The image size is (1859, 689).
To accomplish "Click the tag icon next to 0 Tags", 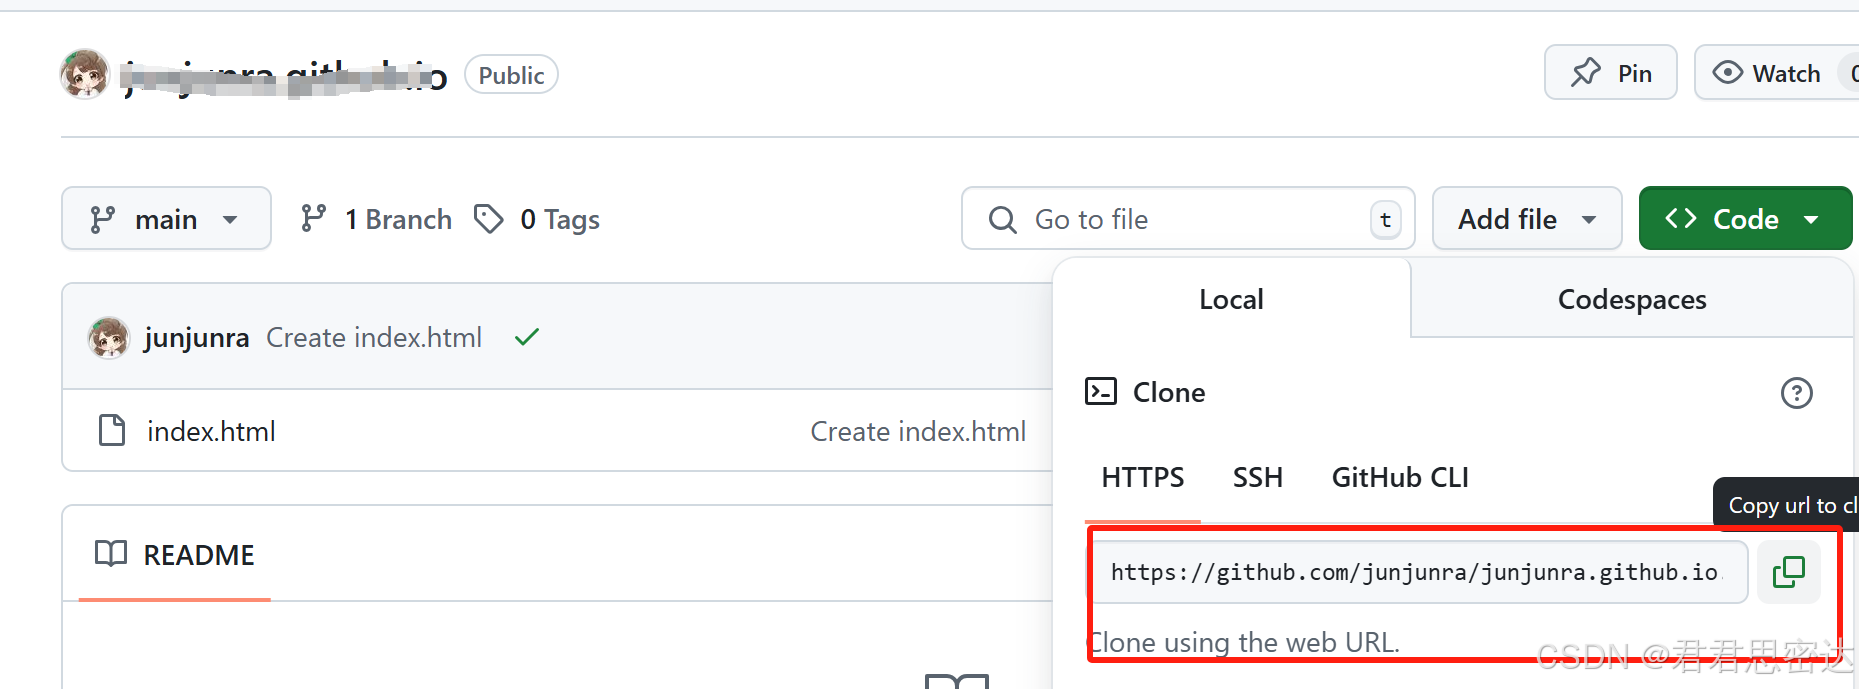I will coord(488,218).
